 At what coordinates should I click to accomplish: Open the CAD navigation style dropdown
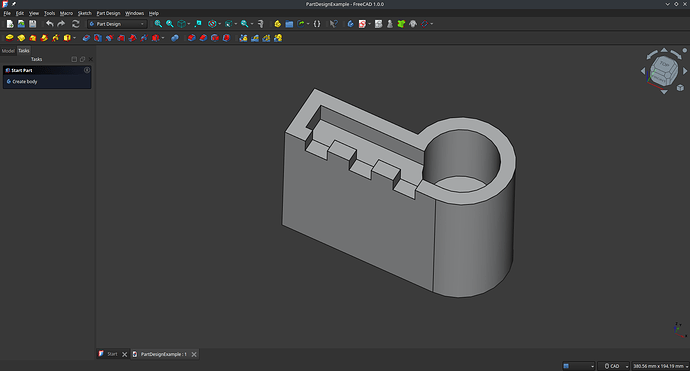(x=615, y=366)
